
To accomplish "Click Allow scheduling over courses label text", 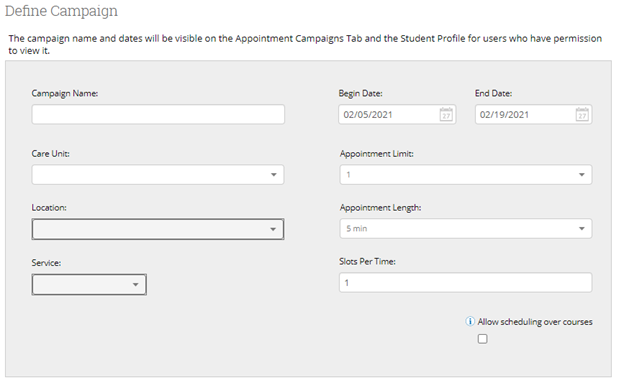I will click(535, 322).
